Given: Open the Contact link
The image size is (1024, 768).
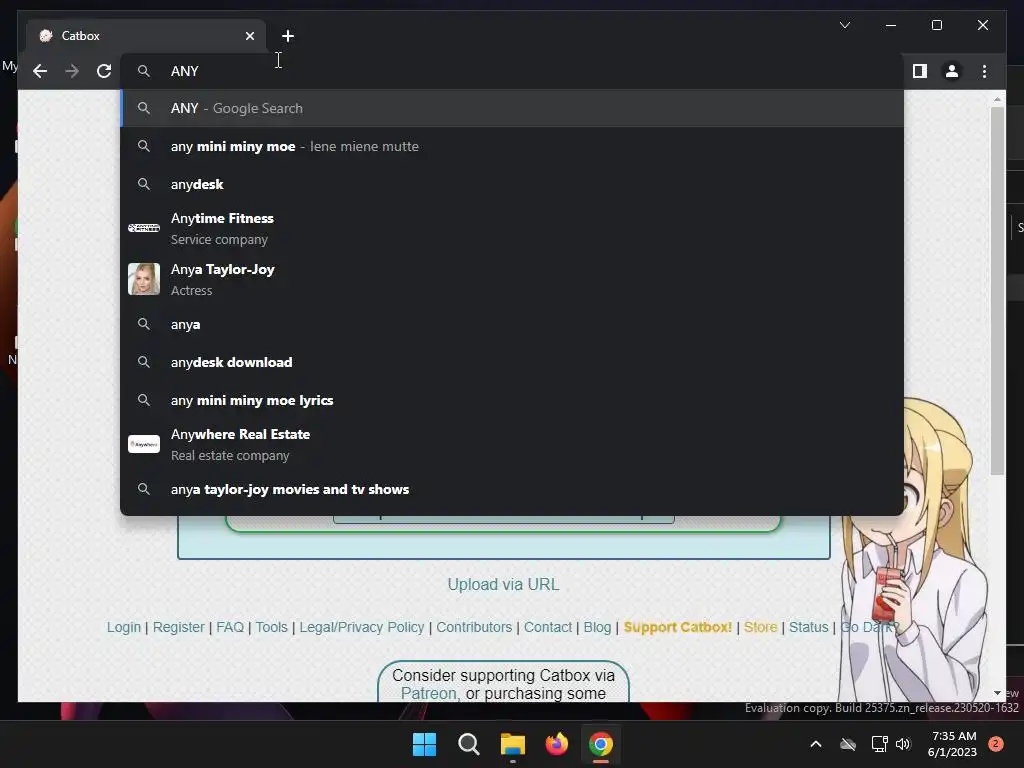Looking at the screenshot, I should tap(548, 627).
